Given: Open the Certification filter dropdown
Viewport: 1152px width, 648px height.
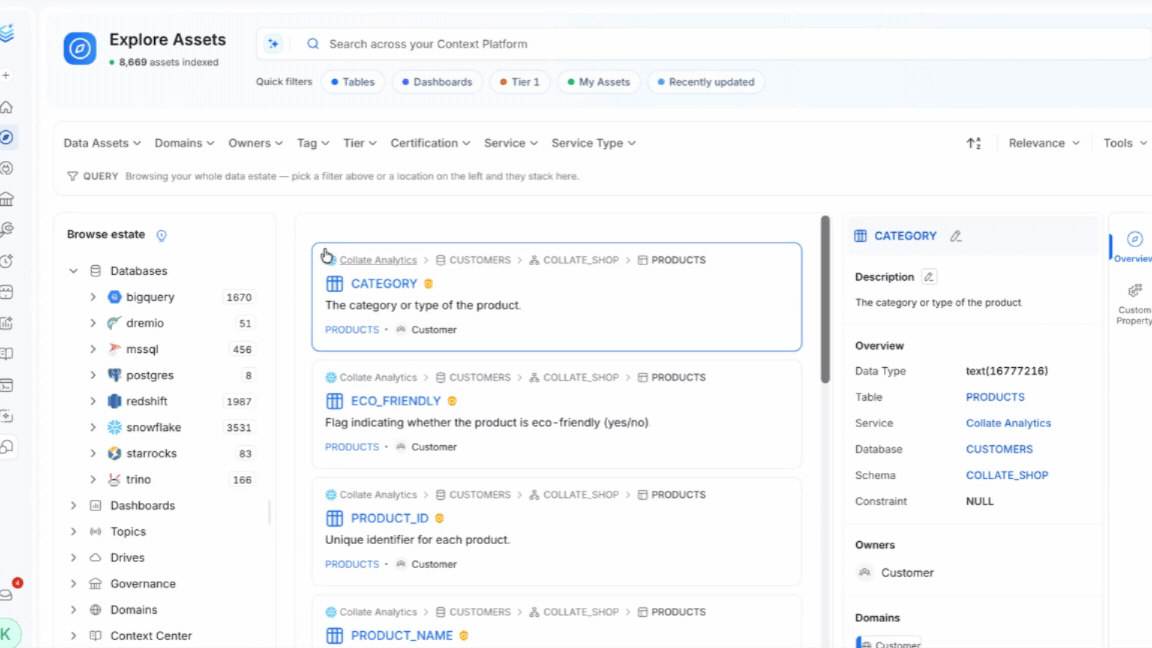Looking at the screenshot, I should coord(431,143).
